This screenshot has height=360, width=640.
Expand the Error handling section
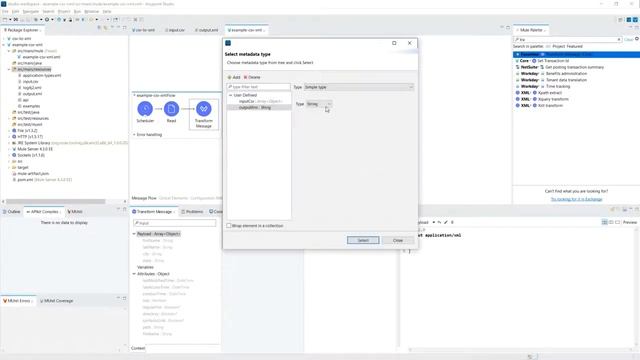pos(134,134)
